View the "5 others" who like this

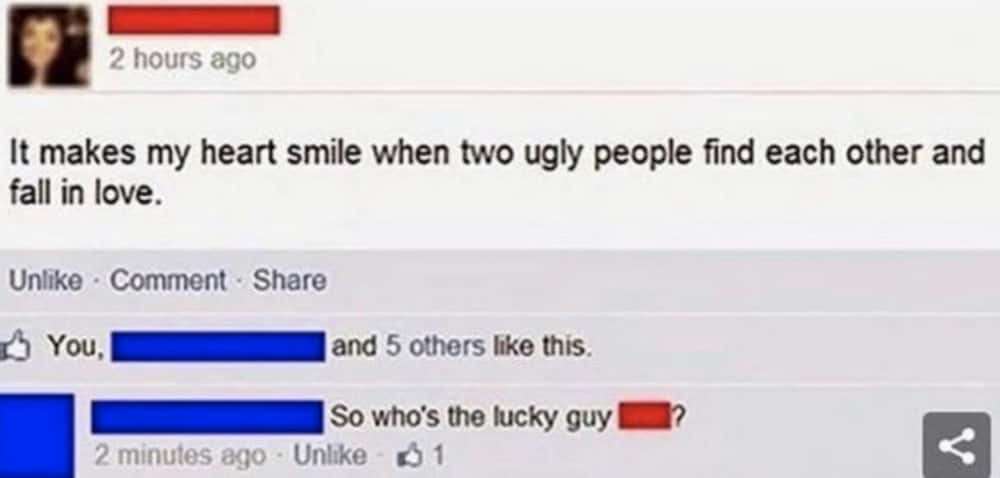pos(436,346)
